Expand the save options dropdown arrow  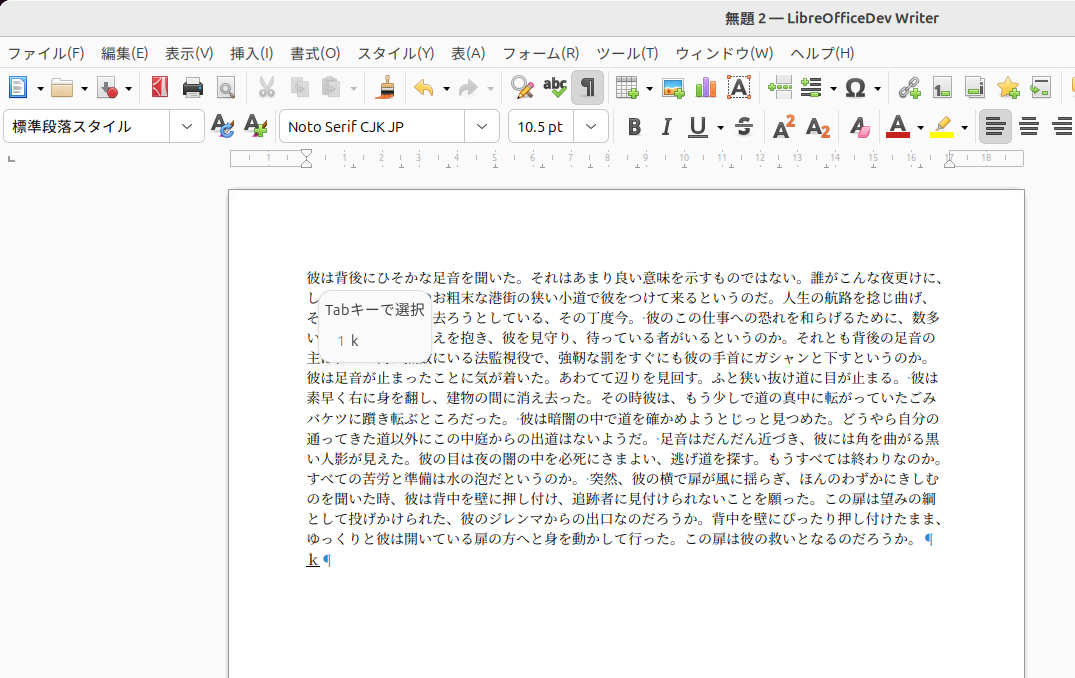(x=128, y=88)
